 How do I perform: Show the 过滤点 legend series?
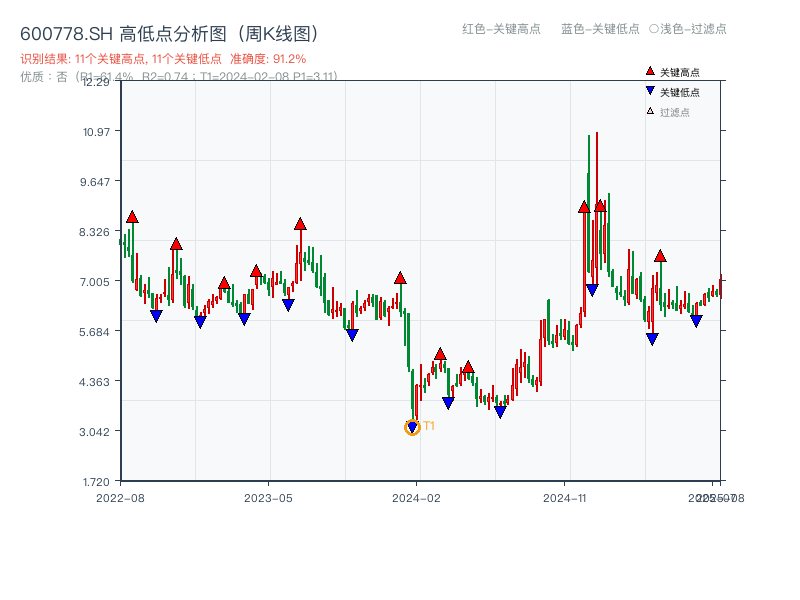675,112
